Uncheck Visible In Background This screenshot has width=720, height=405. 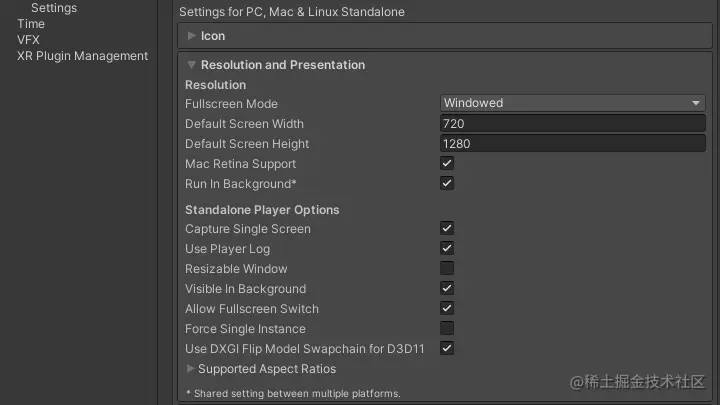[447, 289]
